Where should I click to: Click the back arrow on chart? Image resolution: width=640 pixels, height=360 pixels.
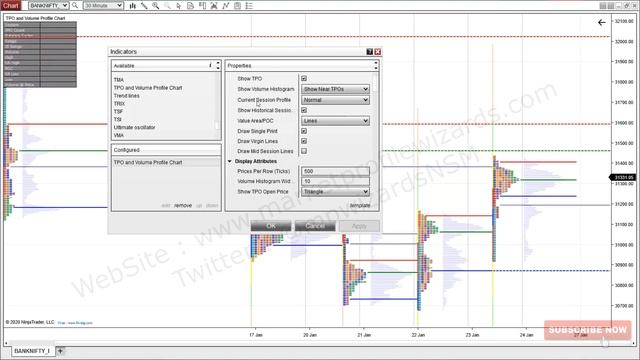click(x=602, y=22)
